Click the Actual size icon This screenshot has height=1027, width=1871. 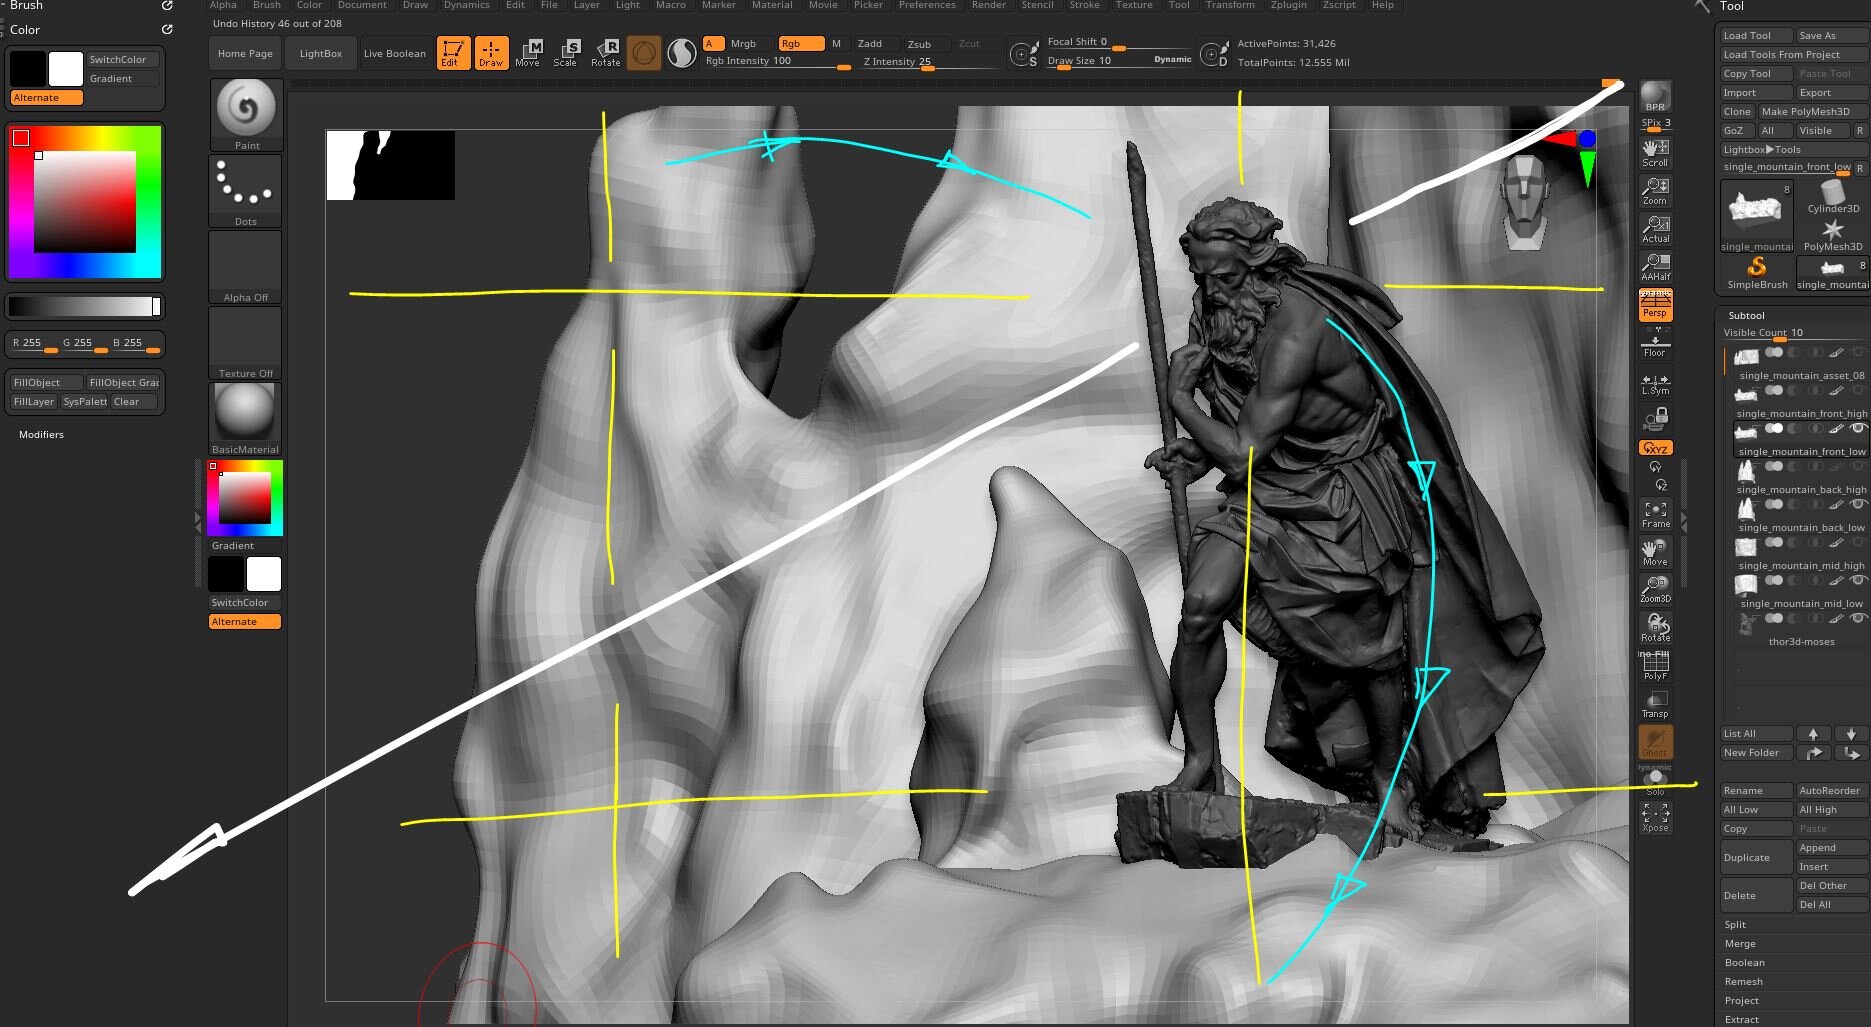click(1655, 229)
